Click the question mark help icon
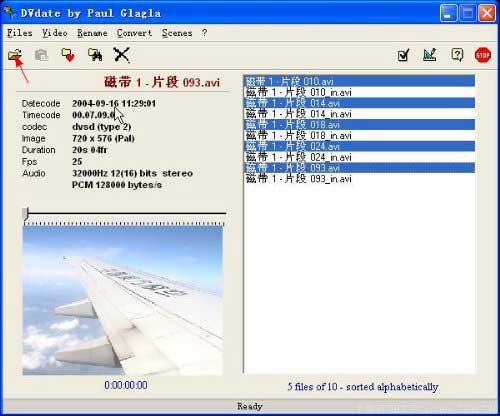Image resolution: width=500 pixels, height=416 pixels. tap(457, 55)
